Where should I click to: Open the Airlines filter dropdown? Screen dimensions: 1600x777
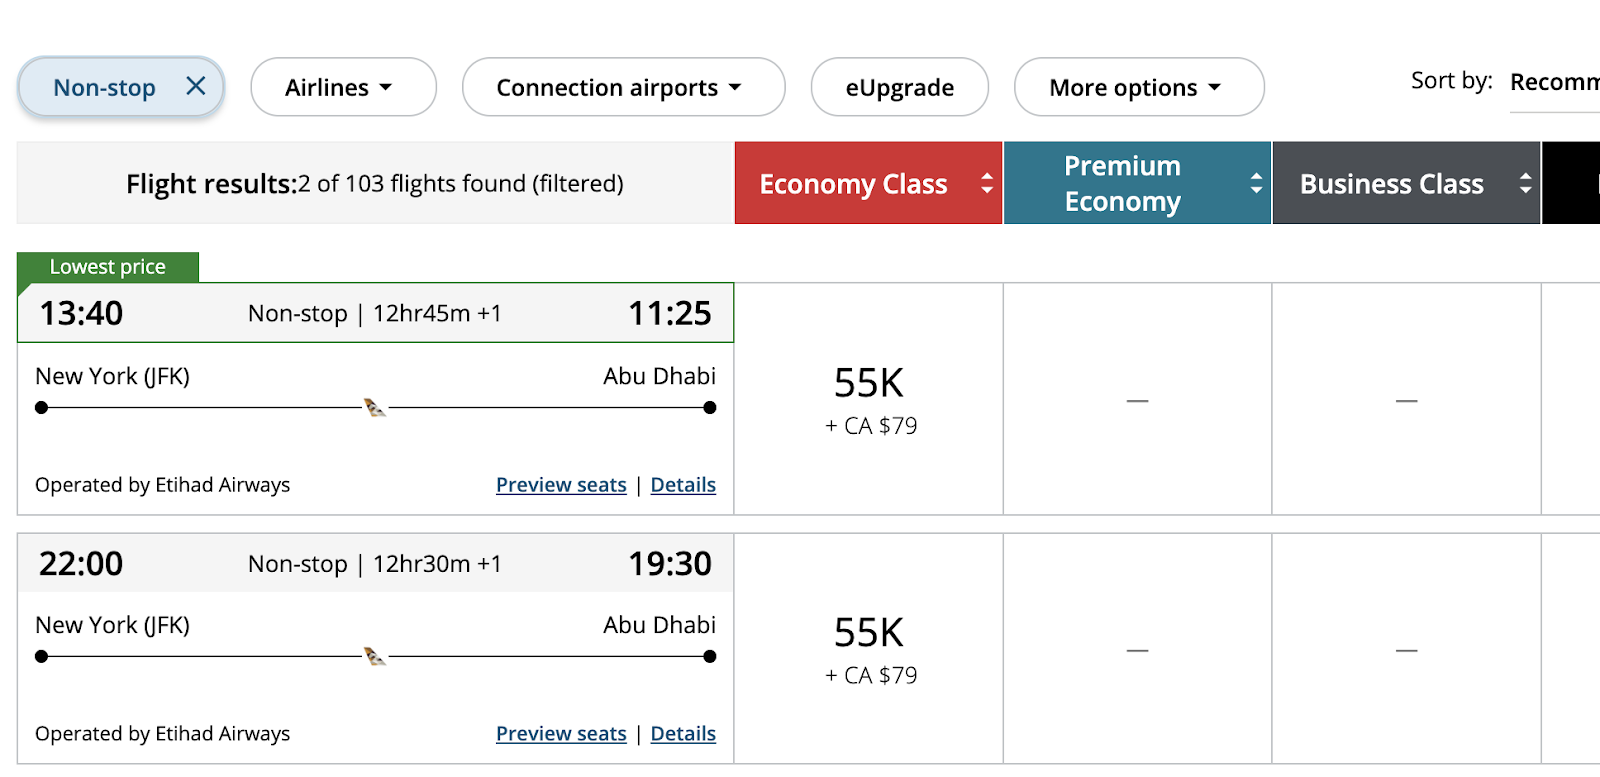[x=342, y=88]
